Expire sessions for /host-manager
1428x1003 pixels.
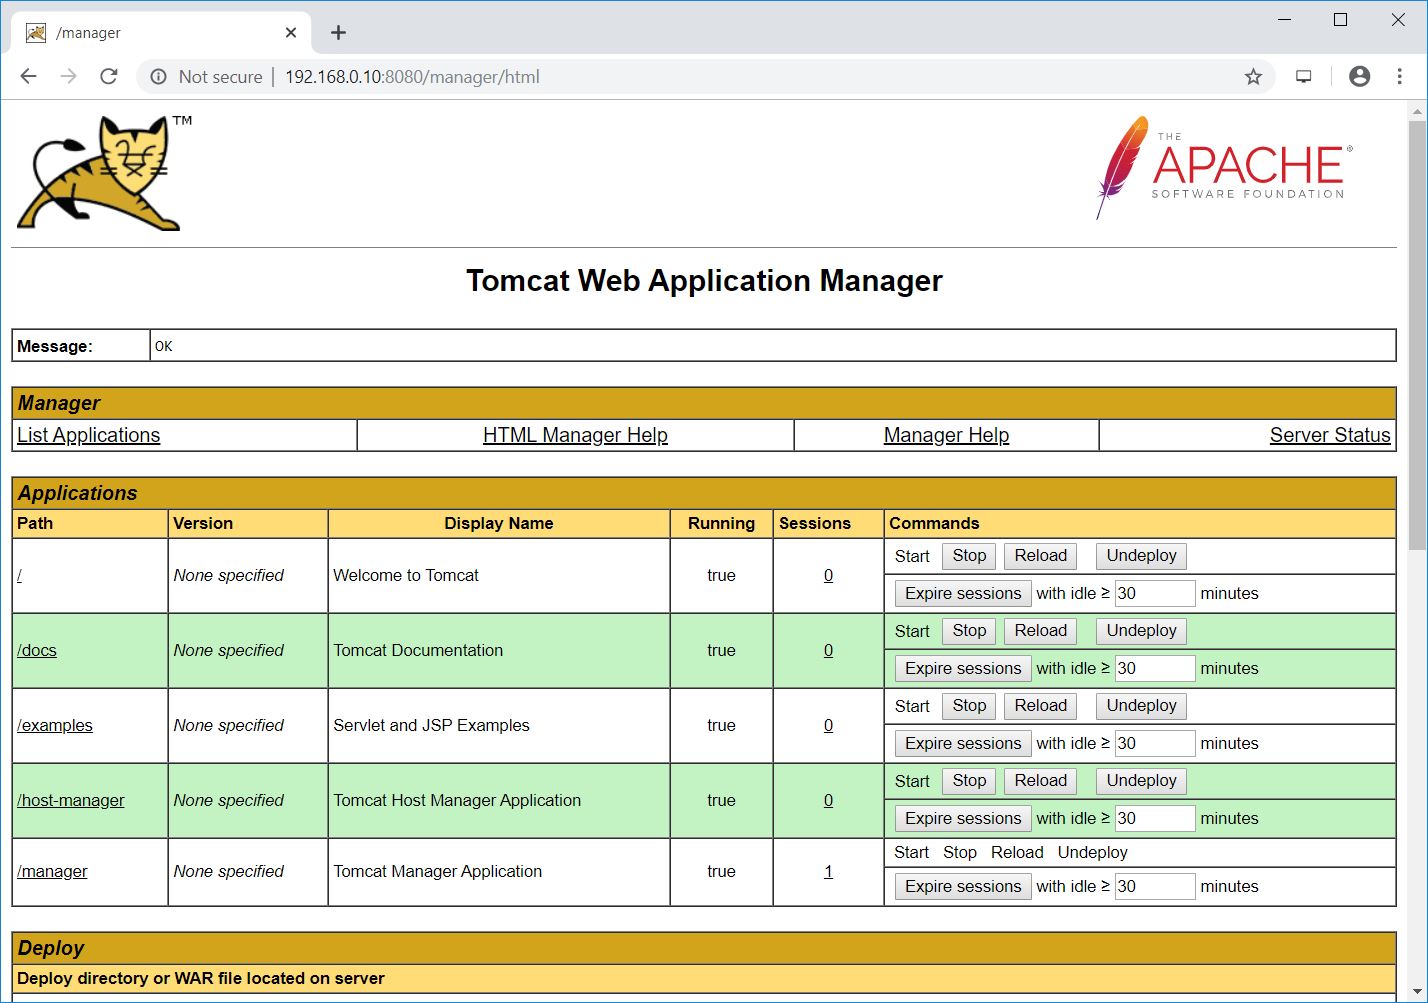[963, 818]
